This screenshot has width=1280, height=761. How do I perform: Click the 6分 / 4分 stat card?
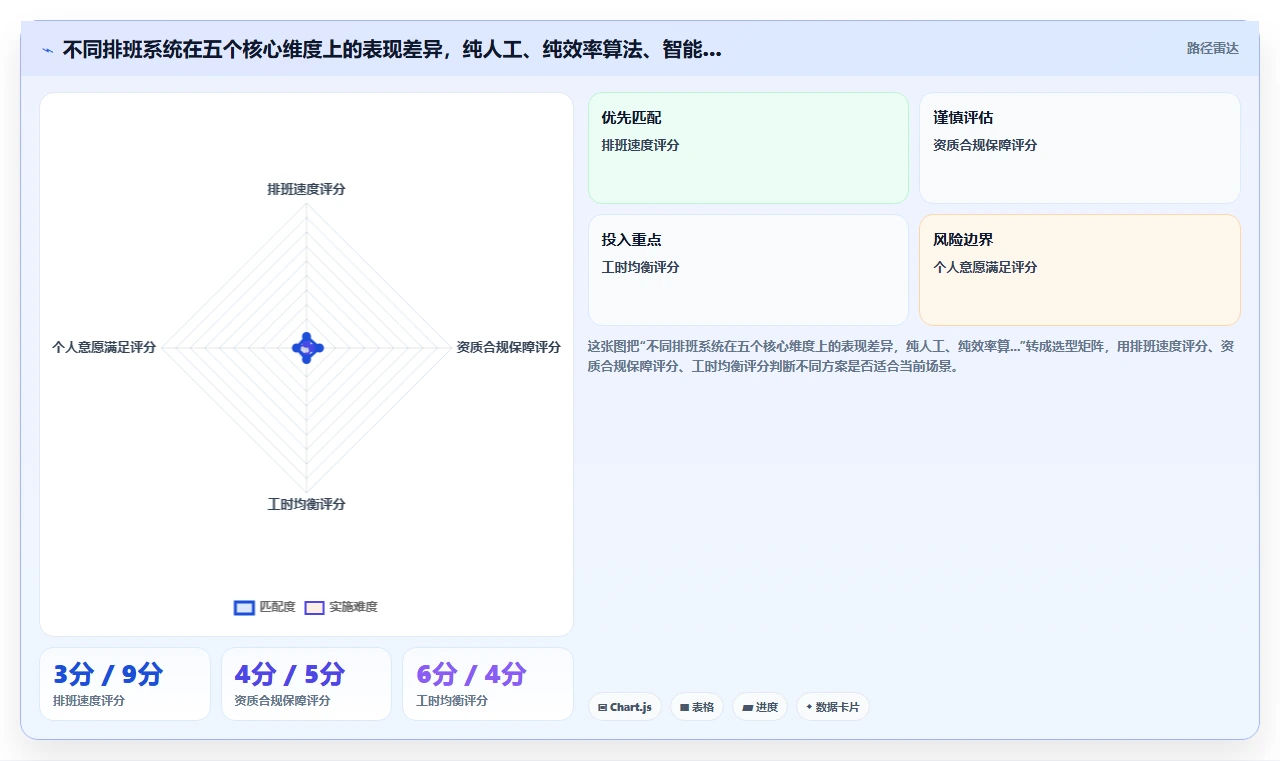488,684
